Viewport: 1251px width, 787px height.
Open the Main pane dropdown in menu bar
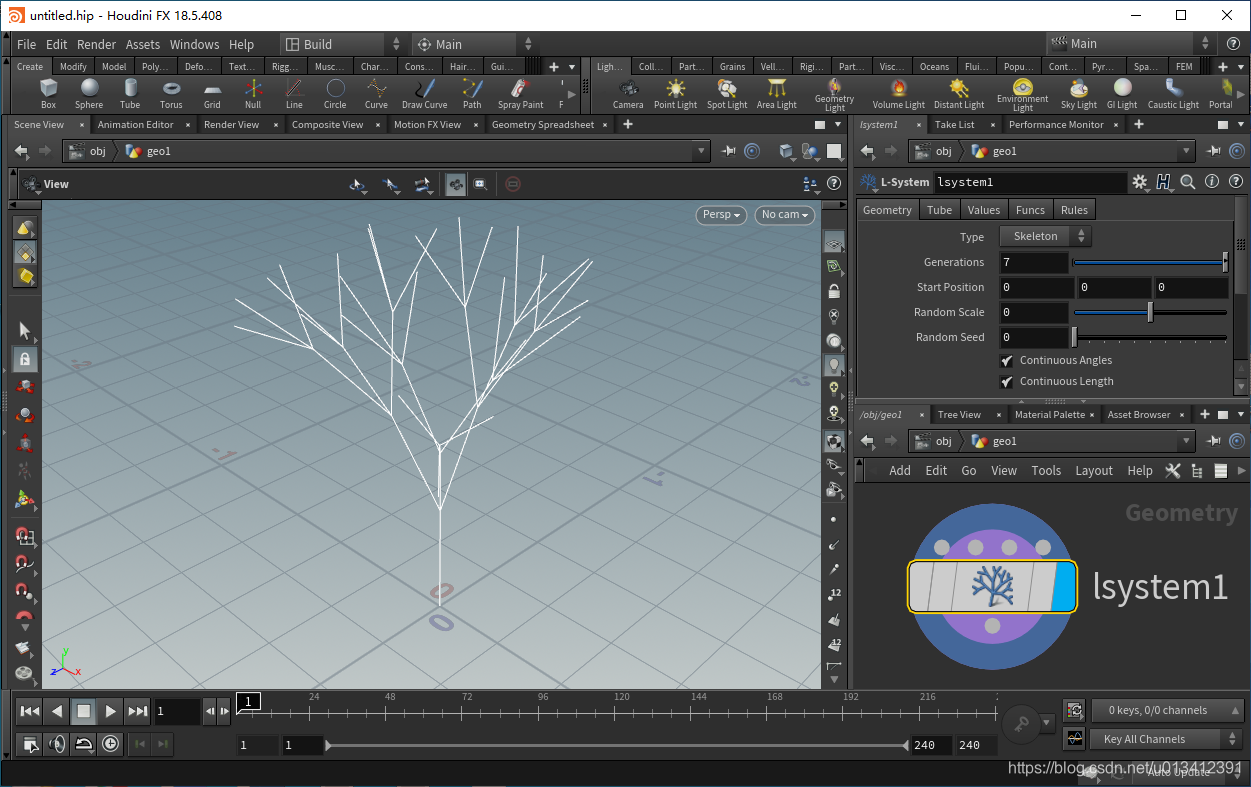tap(476, 44)
